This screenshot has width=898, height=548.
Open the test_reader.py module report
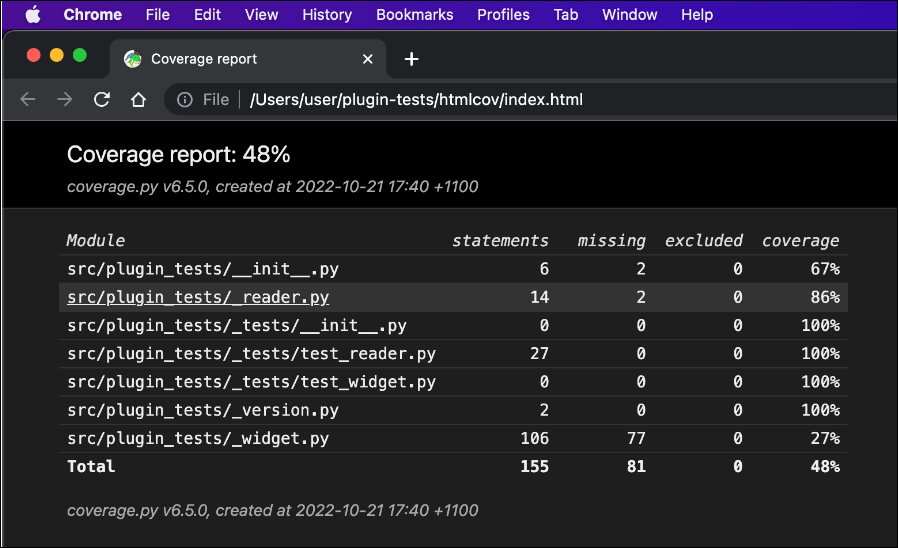251,353
